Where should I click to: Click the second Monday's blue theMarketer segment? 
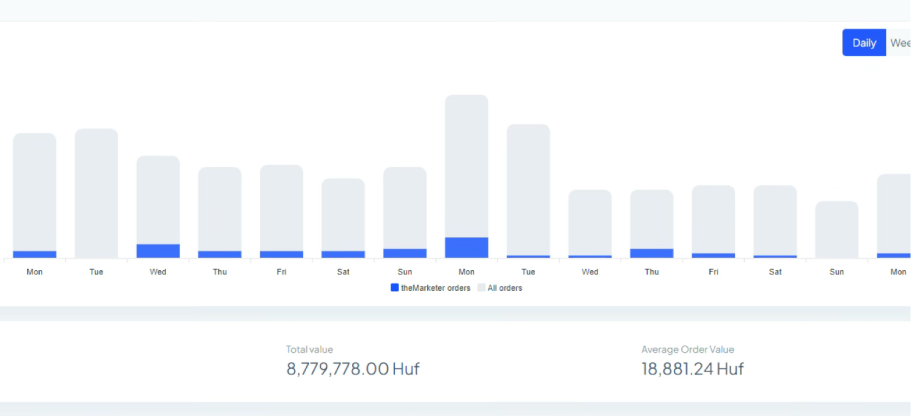466,248
